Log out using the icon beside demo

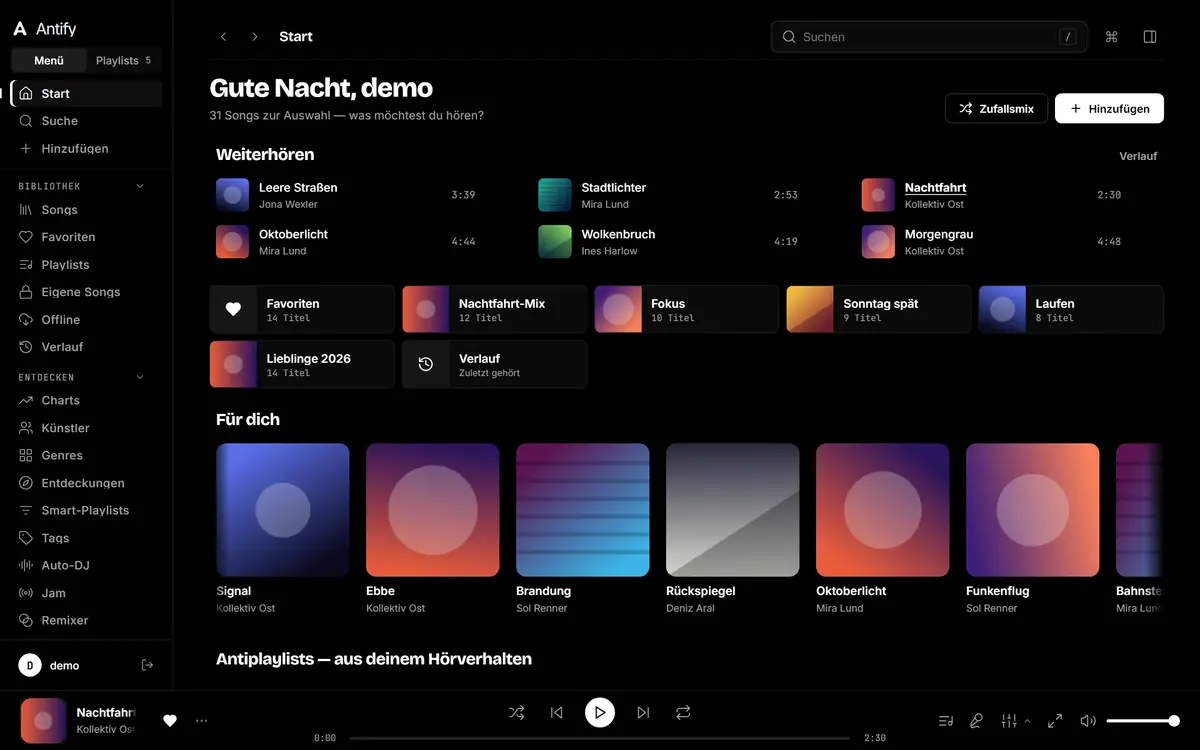coord(147,665)
